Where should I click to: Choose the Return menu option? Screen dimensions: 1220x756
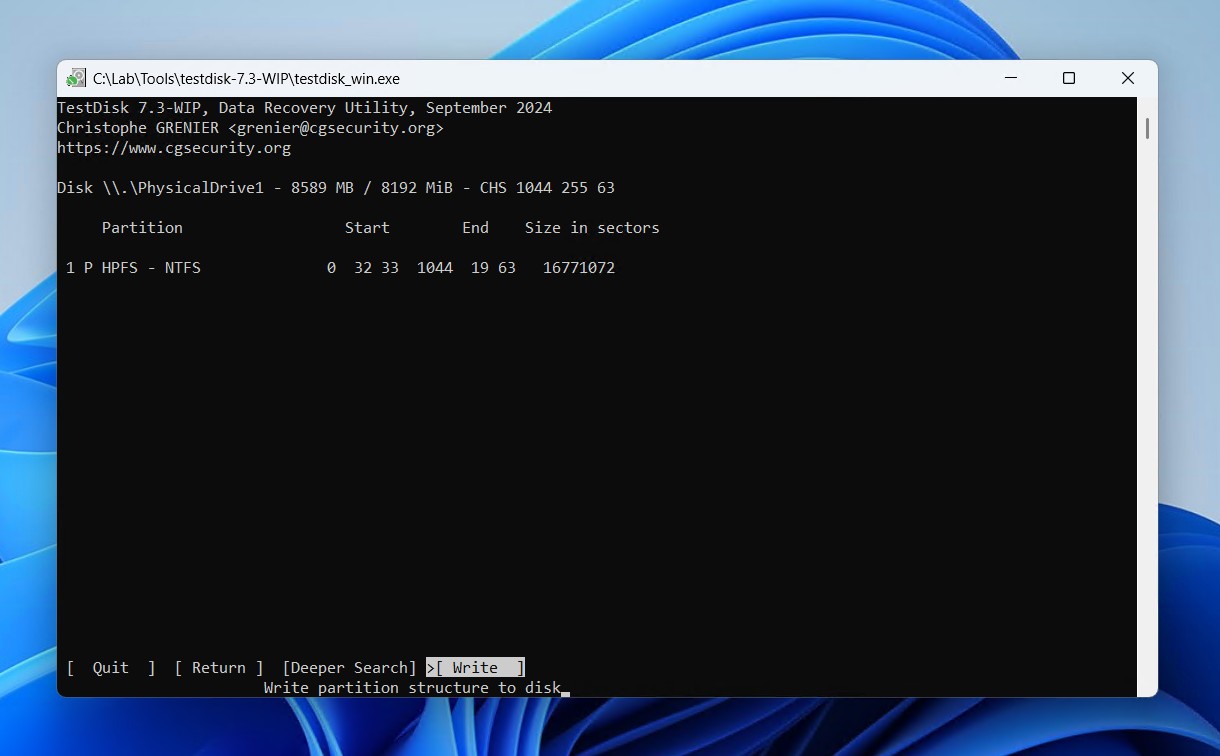point(219,668)
